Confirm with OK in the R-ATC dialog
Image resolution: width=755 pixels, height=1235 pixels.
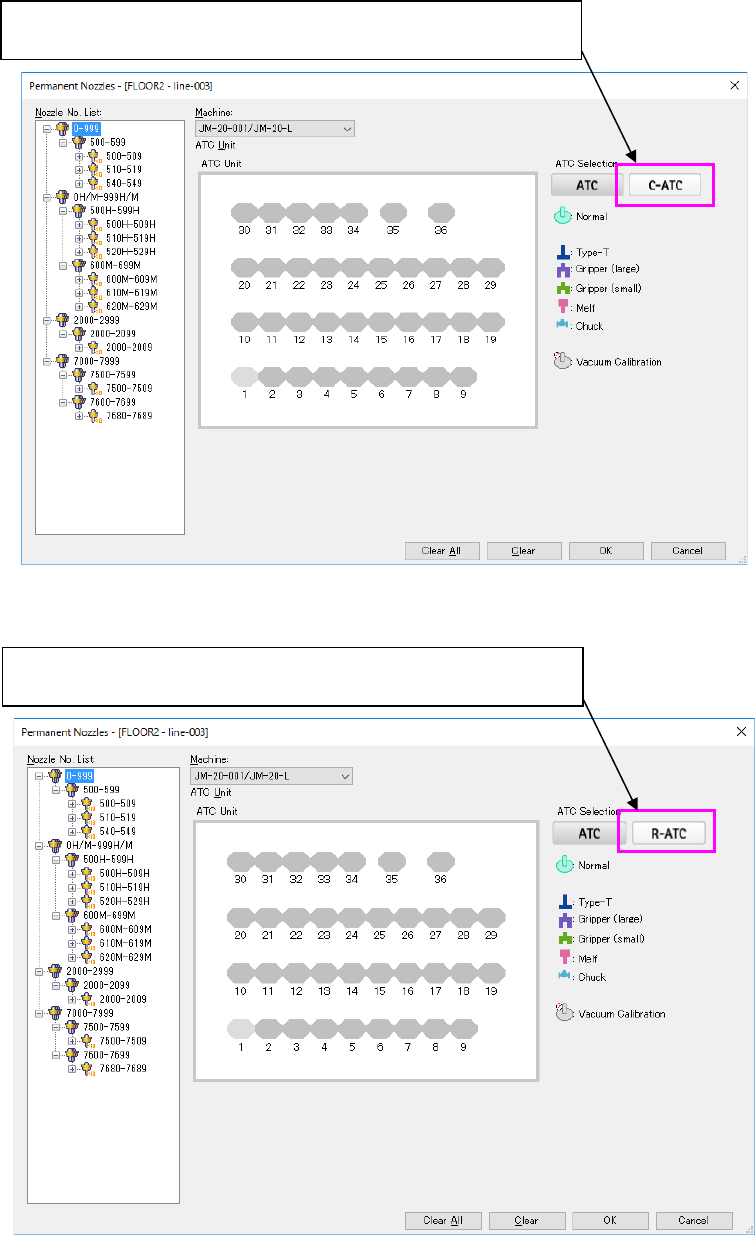(610, 1220)
